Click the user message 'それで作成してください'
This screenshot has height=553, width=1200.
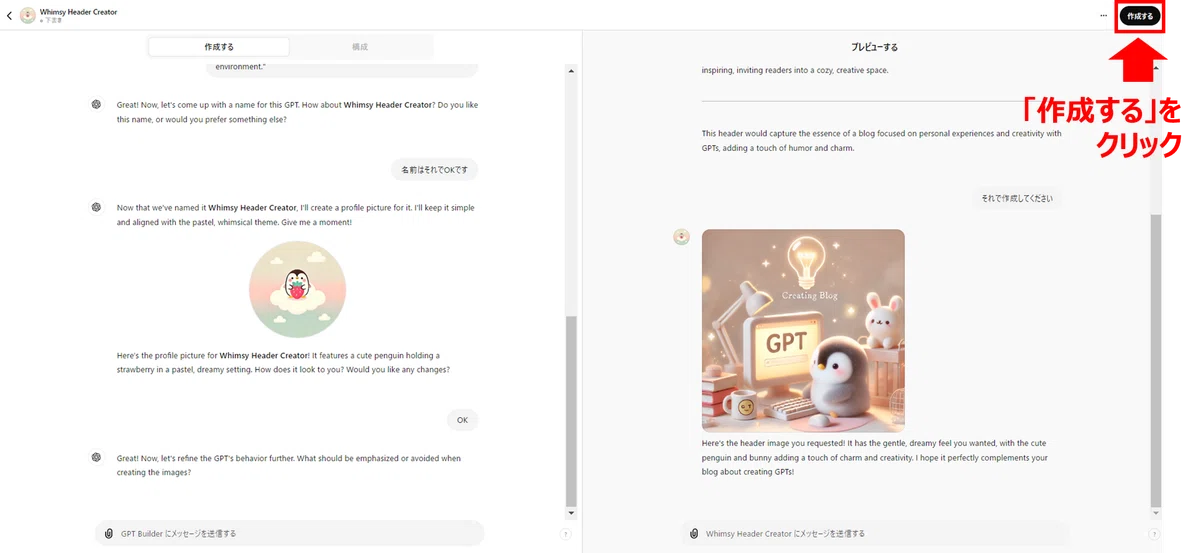click(1017, 198)
